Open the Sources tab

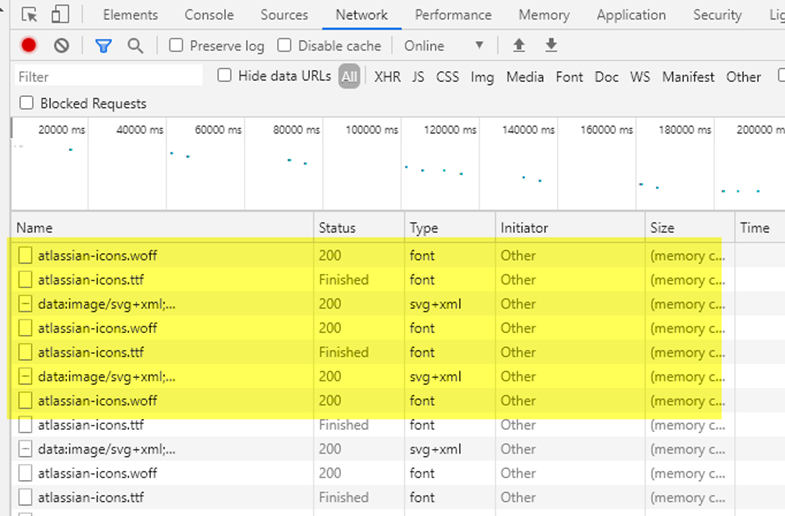coord(284,15)
